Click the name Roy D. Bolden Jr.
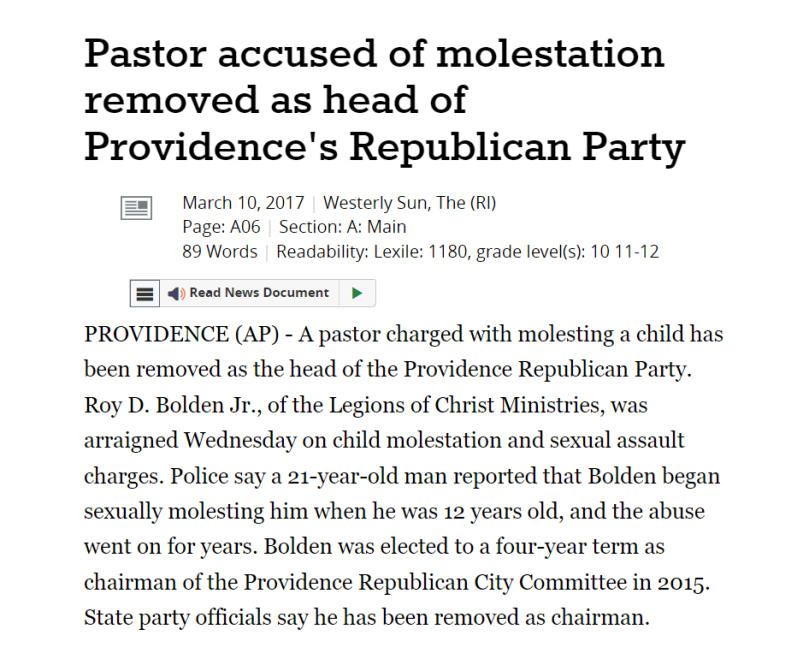Screen dimensions: 809x647 173,405
